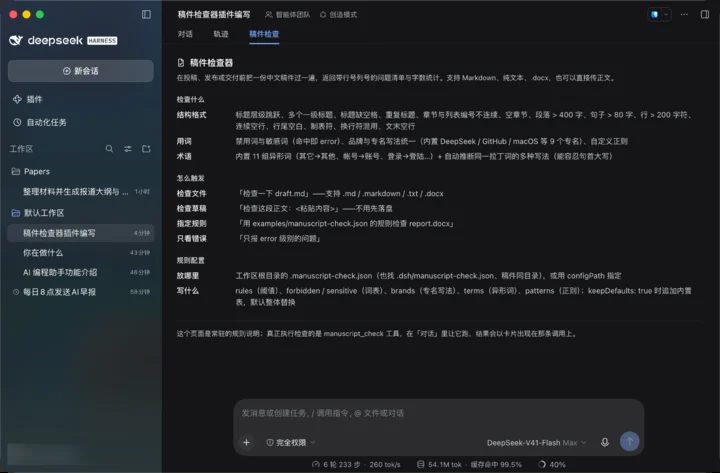Click the 智能体团队 header option

pyautogui.click(x=287, y=15)
